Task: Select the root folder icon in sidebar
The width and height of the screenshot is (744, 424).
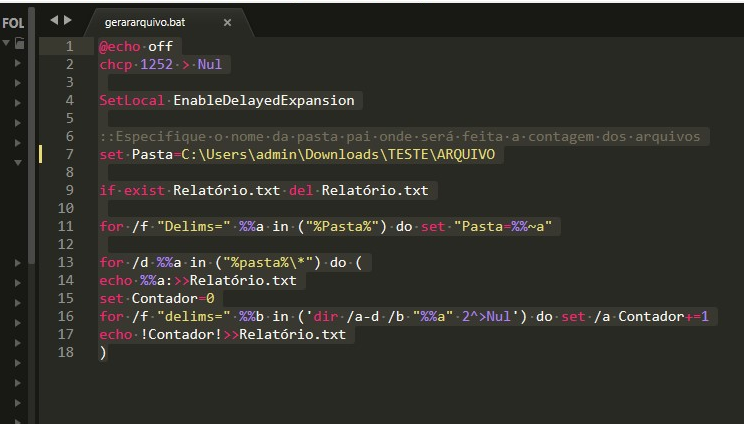Action: tap(19, 43)
